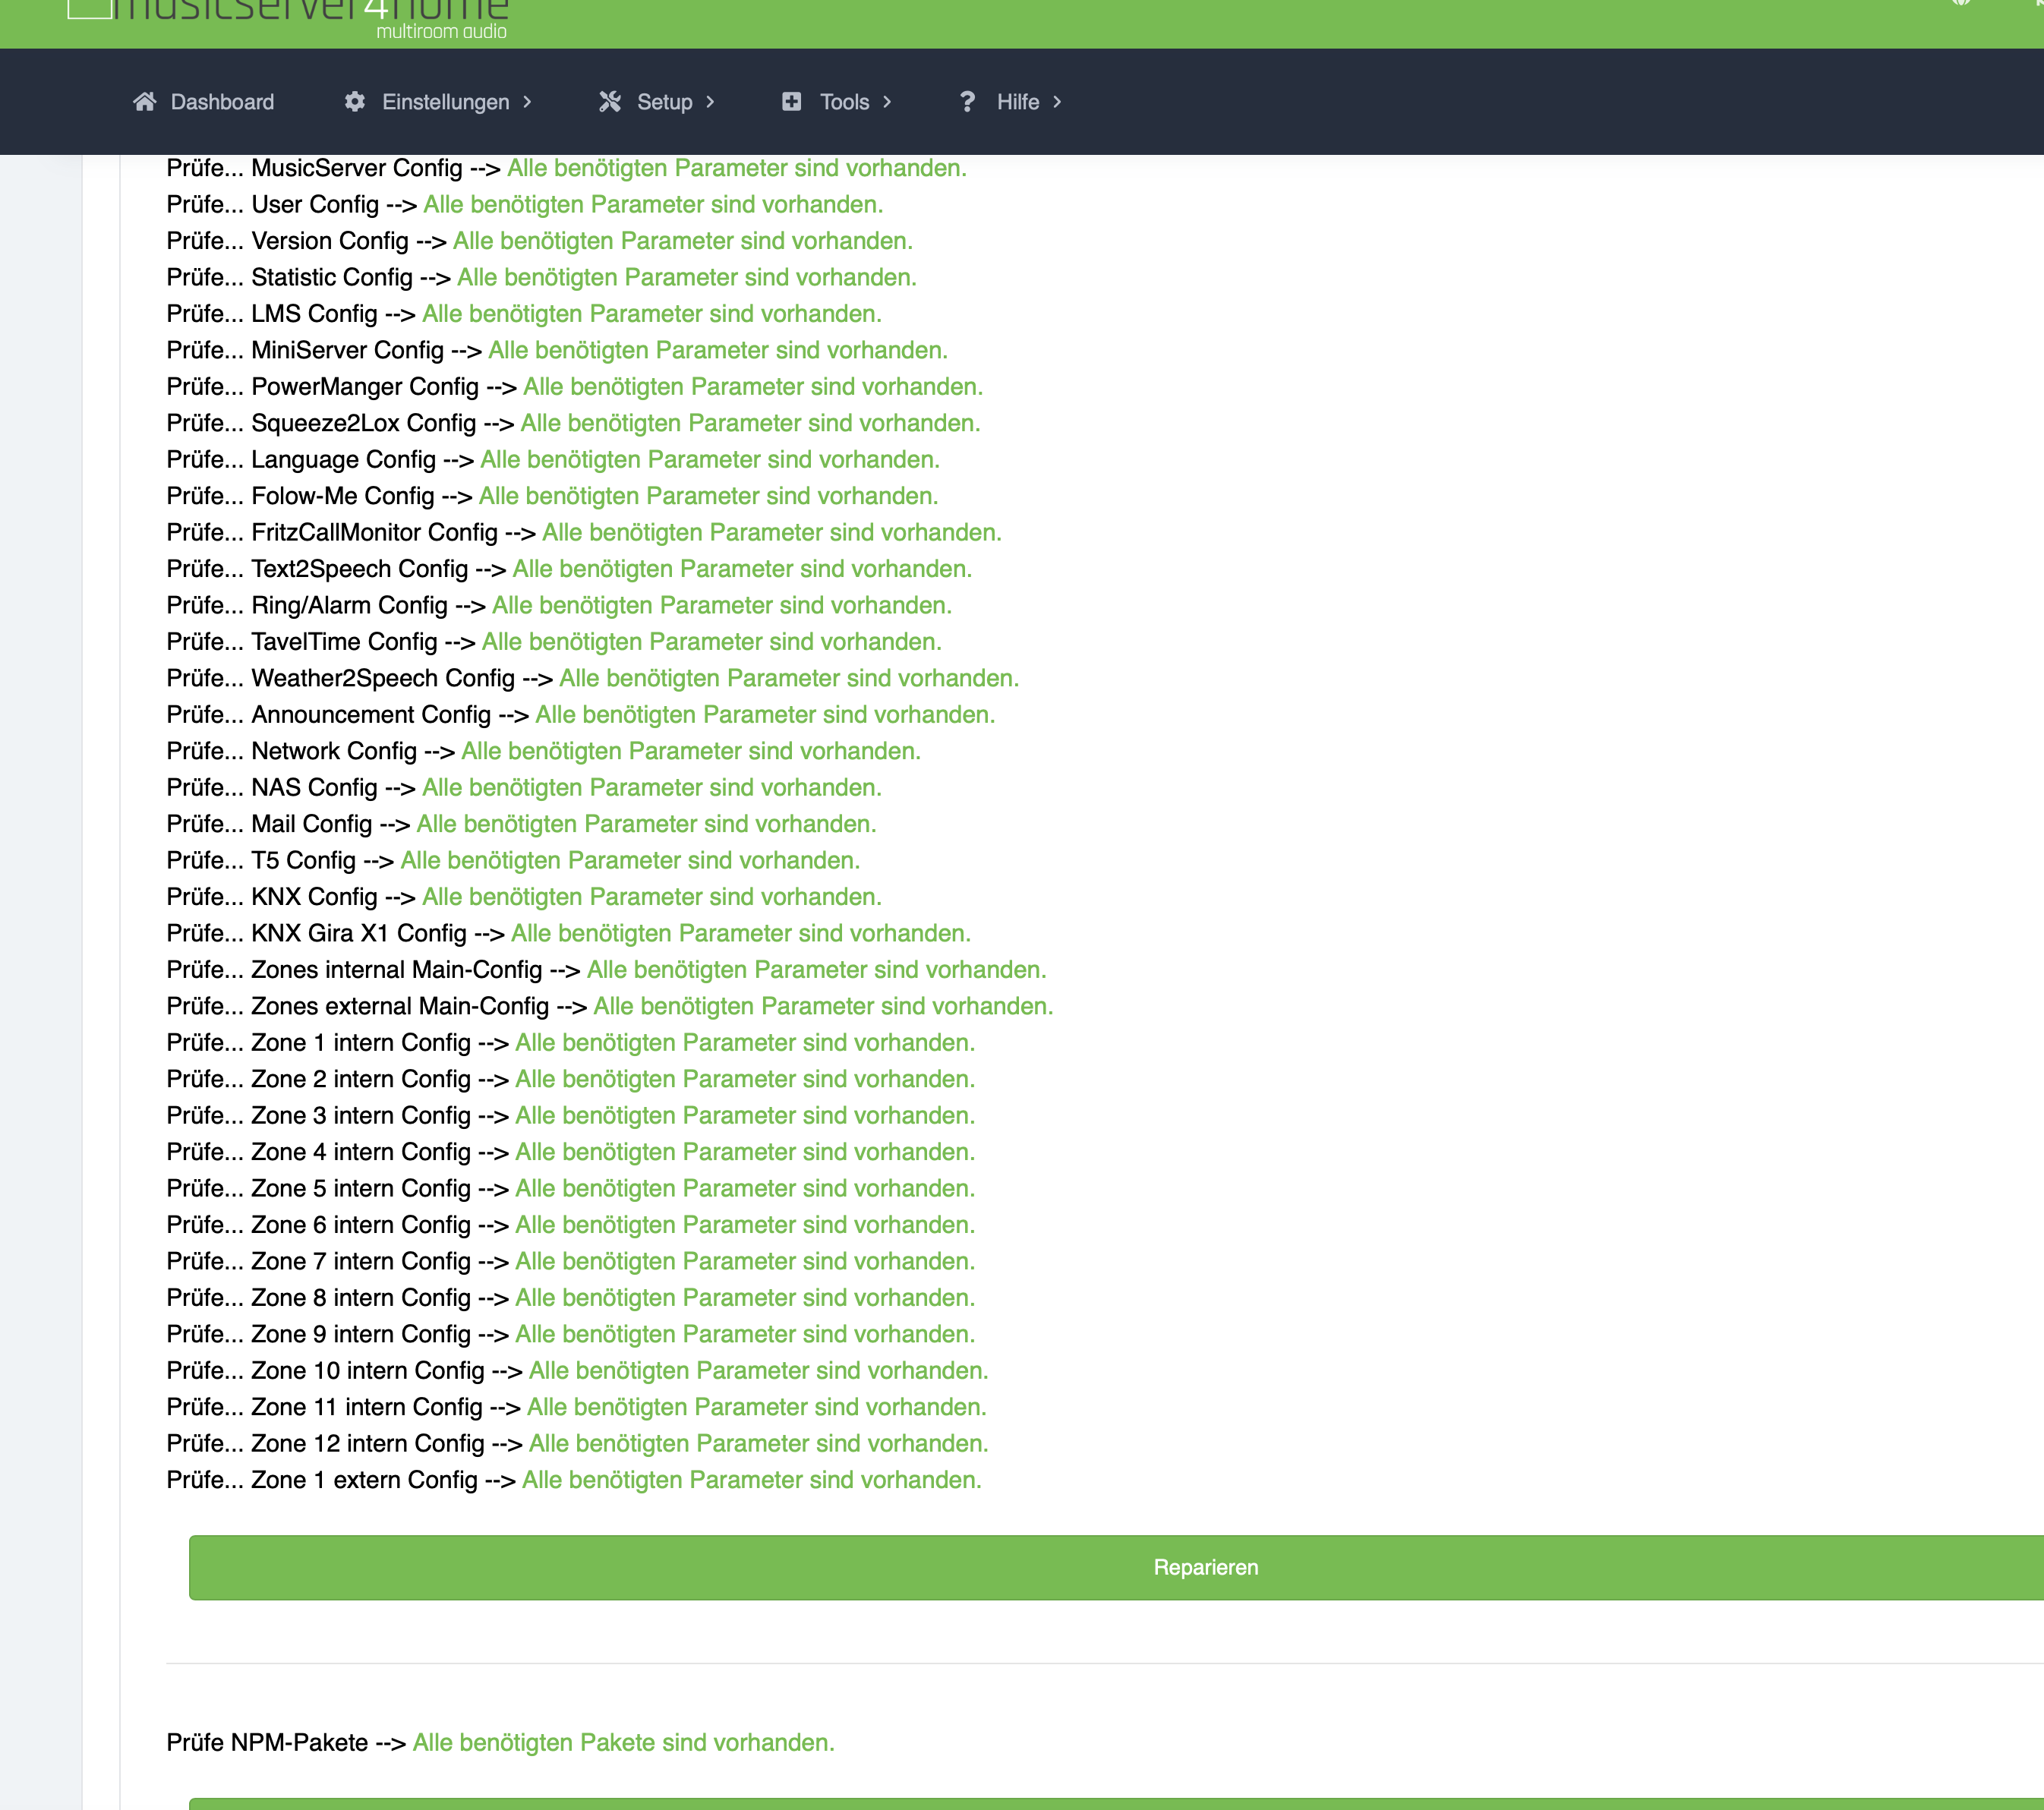Click the NPM-Pakete status message text
2044x1810 pixels.
click(623, 1743)
